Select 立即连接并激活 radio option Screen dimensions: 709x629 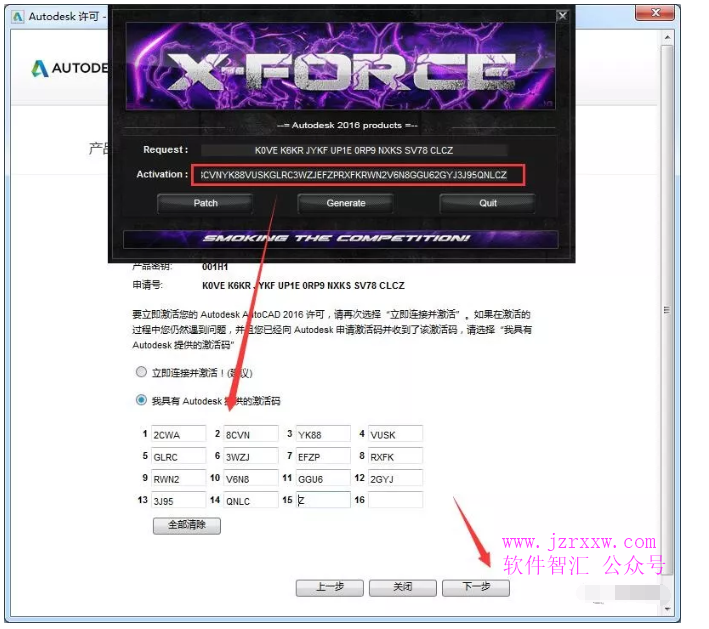pos(141,372)
